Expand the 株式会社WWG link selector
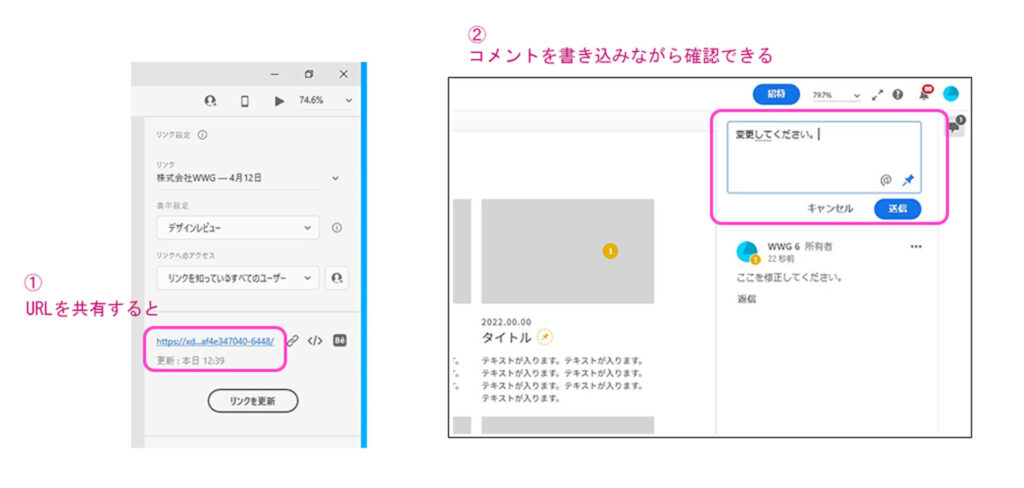 tap(335, 178)
